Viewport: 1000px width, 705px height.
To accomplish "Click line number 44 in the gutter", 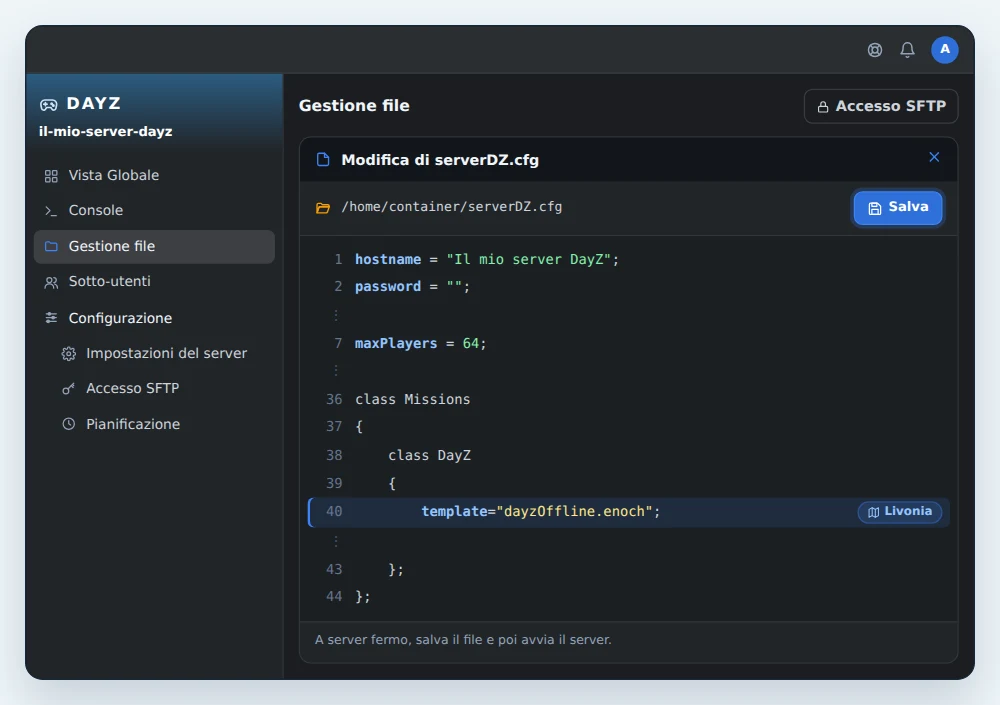I will [x=334, y=597].
